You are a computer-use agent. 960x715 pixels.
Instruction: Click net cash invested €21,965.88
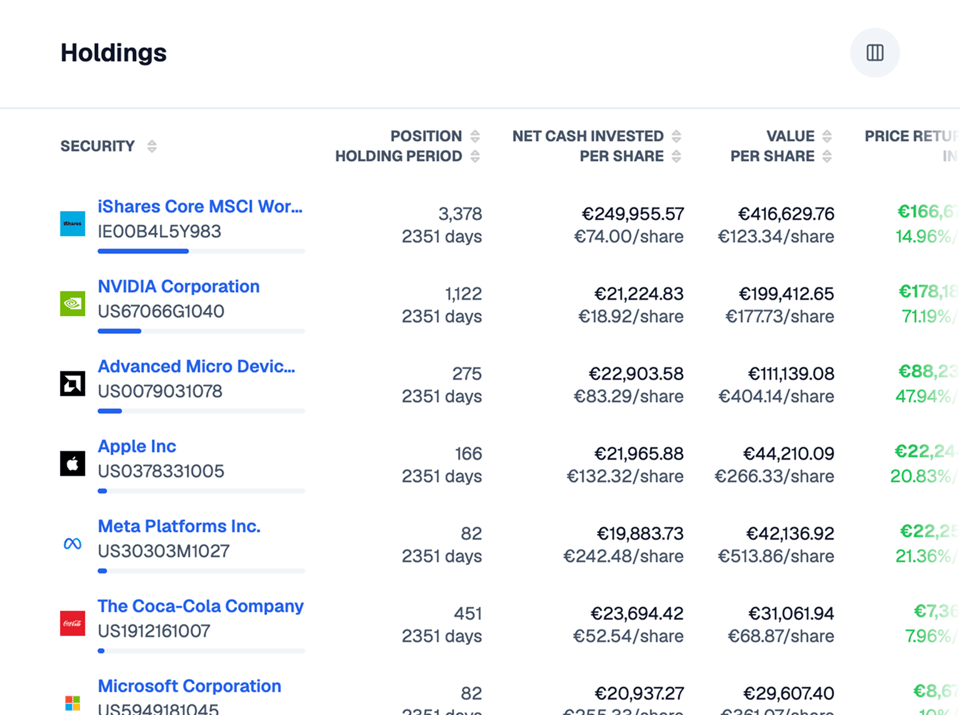point(639,454)
